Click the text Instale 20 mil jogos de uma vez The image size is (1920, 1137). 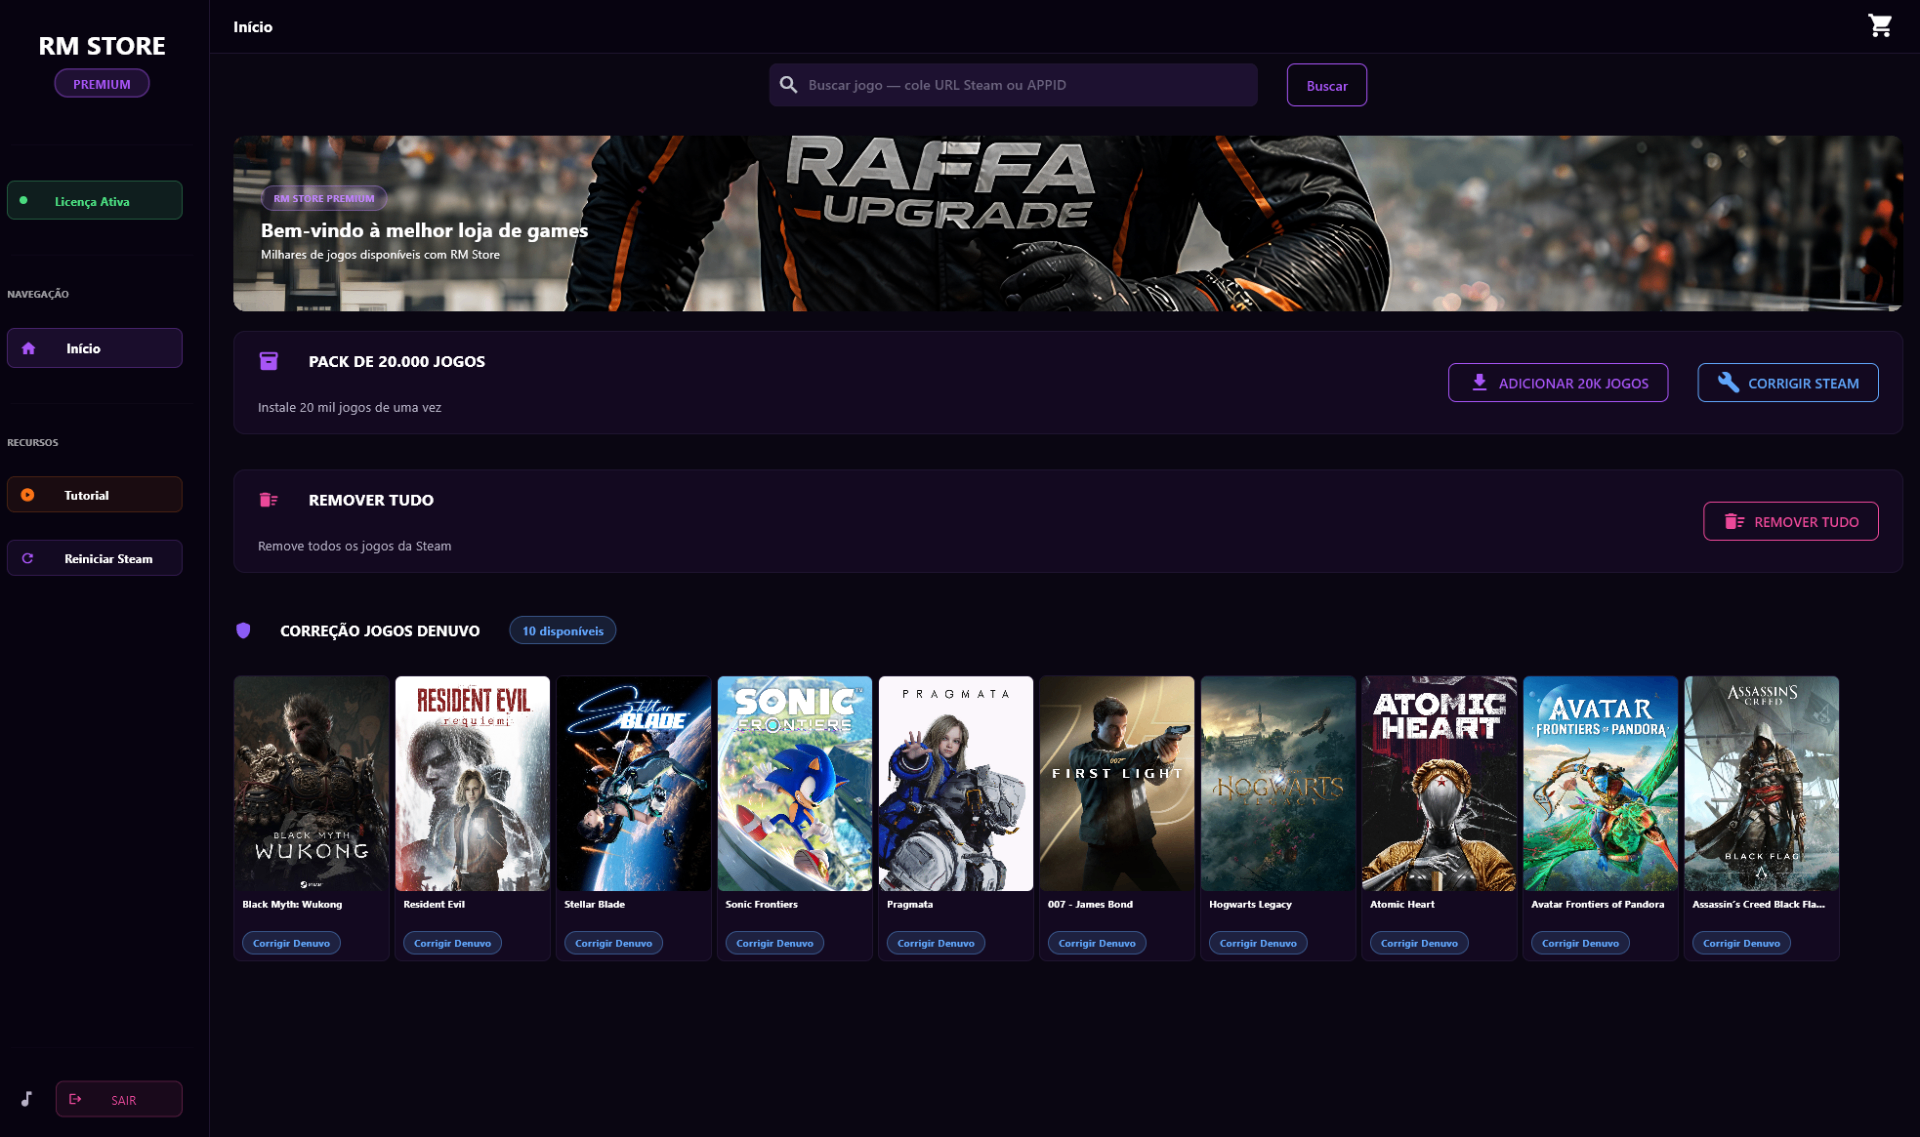coord(349,407)
